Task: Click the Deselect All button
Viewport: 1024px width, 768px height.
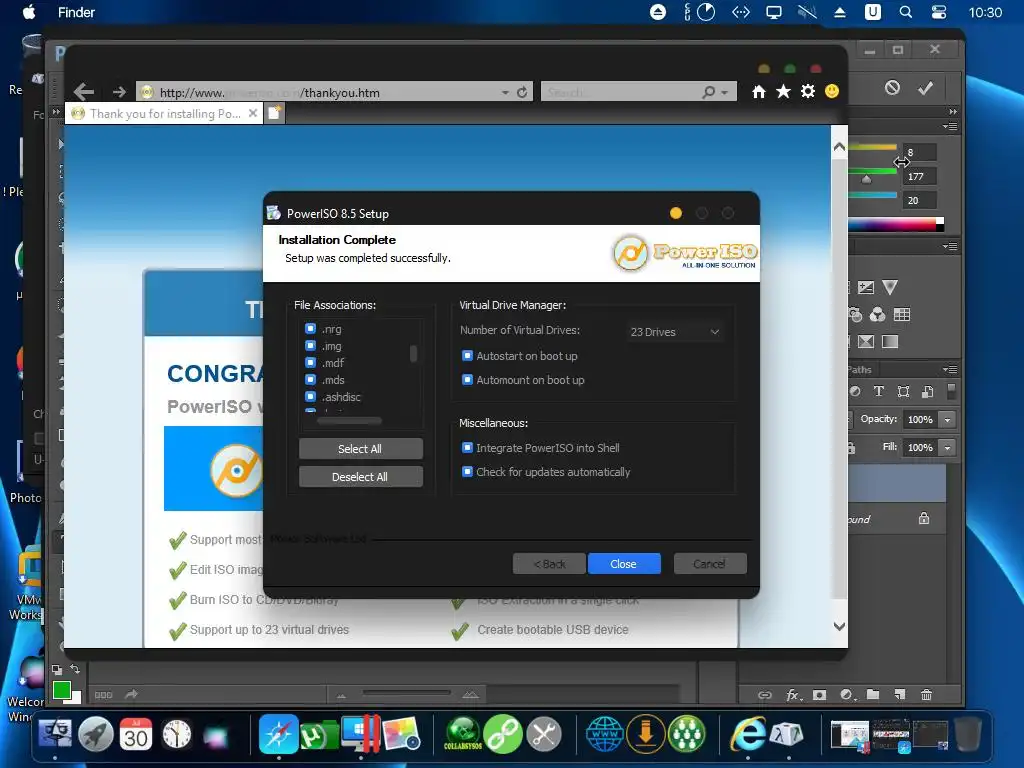Action: 360,477
